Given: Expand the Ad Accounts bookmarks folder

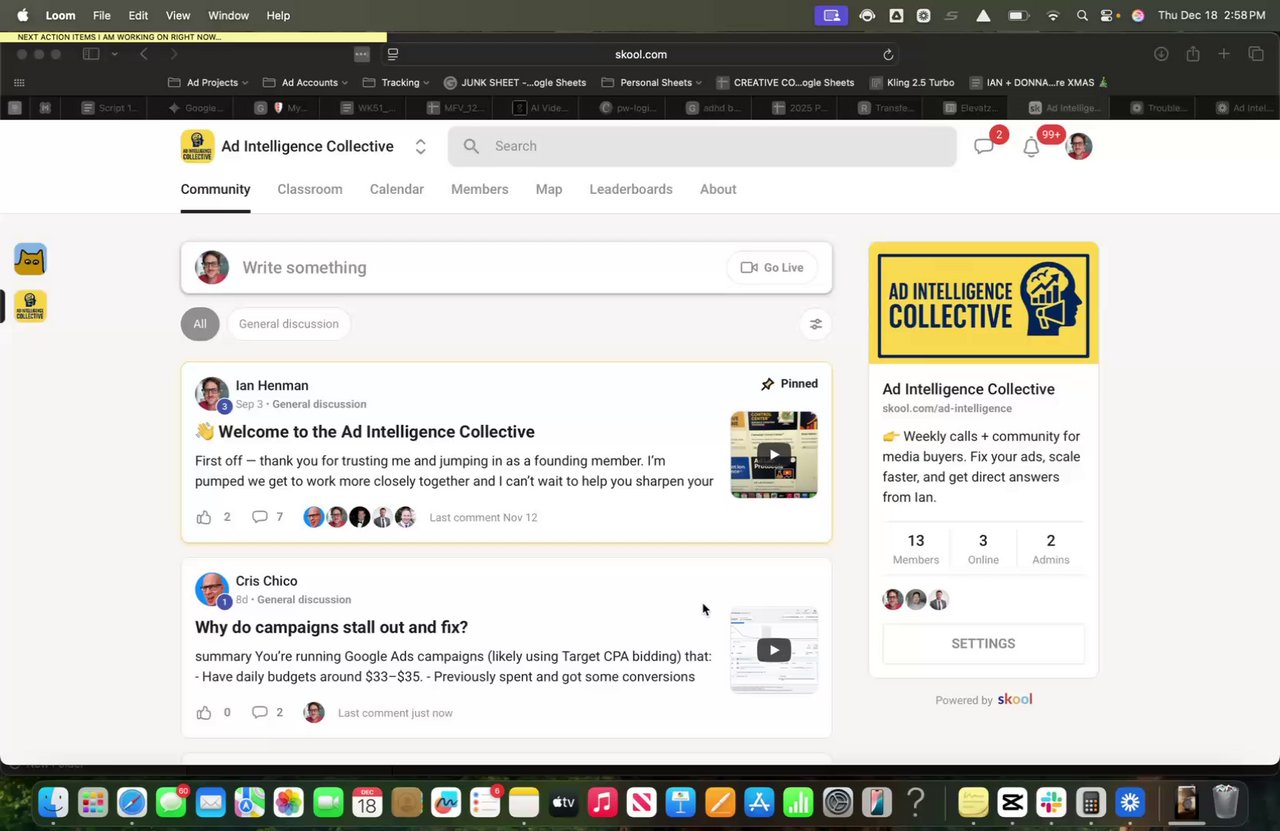Looking at the screenshot, I should 305,83.
